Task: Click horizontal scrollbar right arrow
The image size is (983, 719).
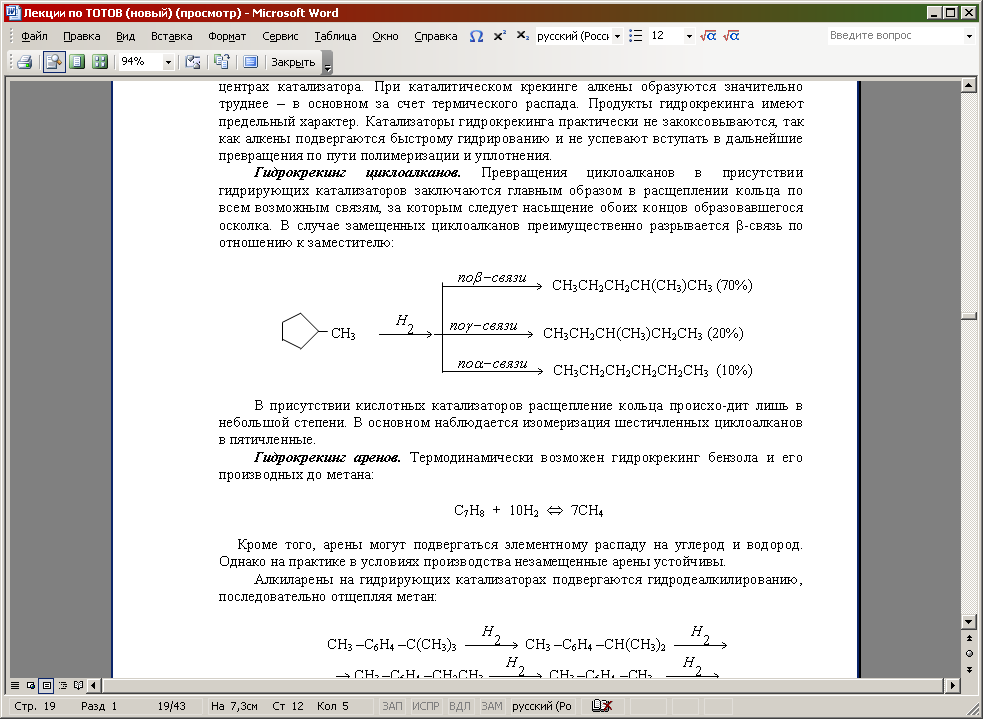Action: (952, 685)
